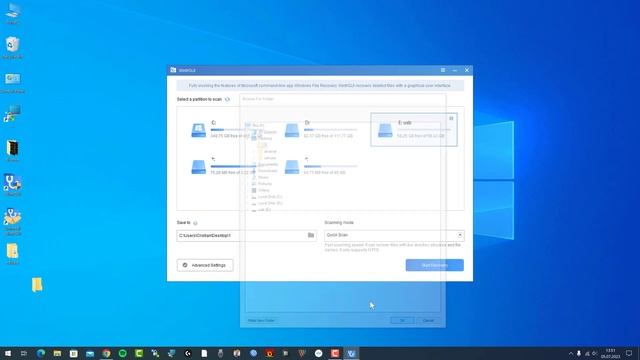Click the active WinfrGUI taskbar icon
This screenshot has width=640, height=360.
click(351, 353)
